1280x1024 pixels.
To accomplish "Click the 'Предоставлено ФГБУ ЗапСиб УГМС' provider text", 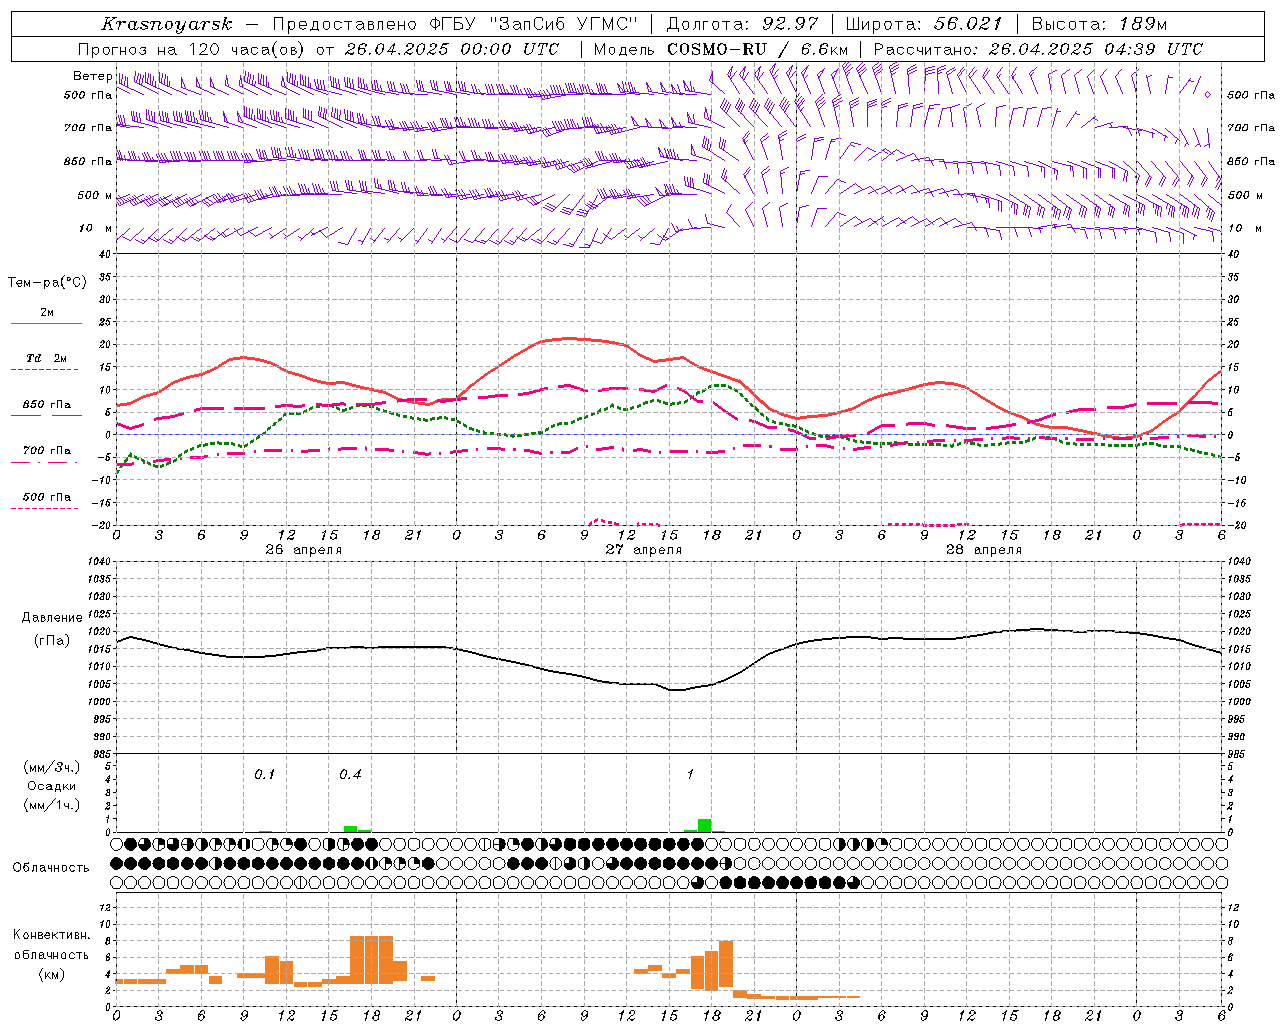I will pyautogui.click(x=455, y=24).
